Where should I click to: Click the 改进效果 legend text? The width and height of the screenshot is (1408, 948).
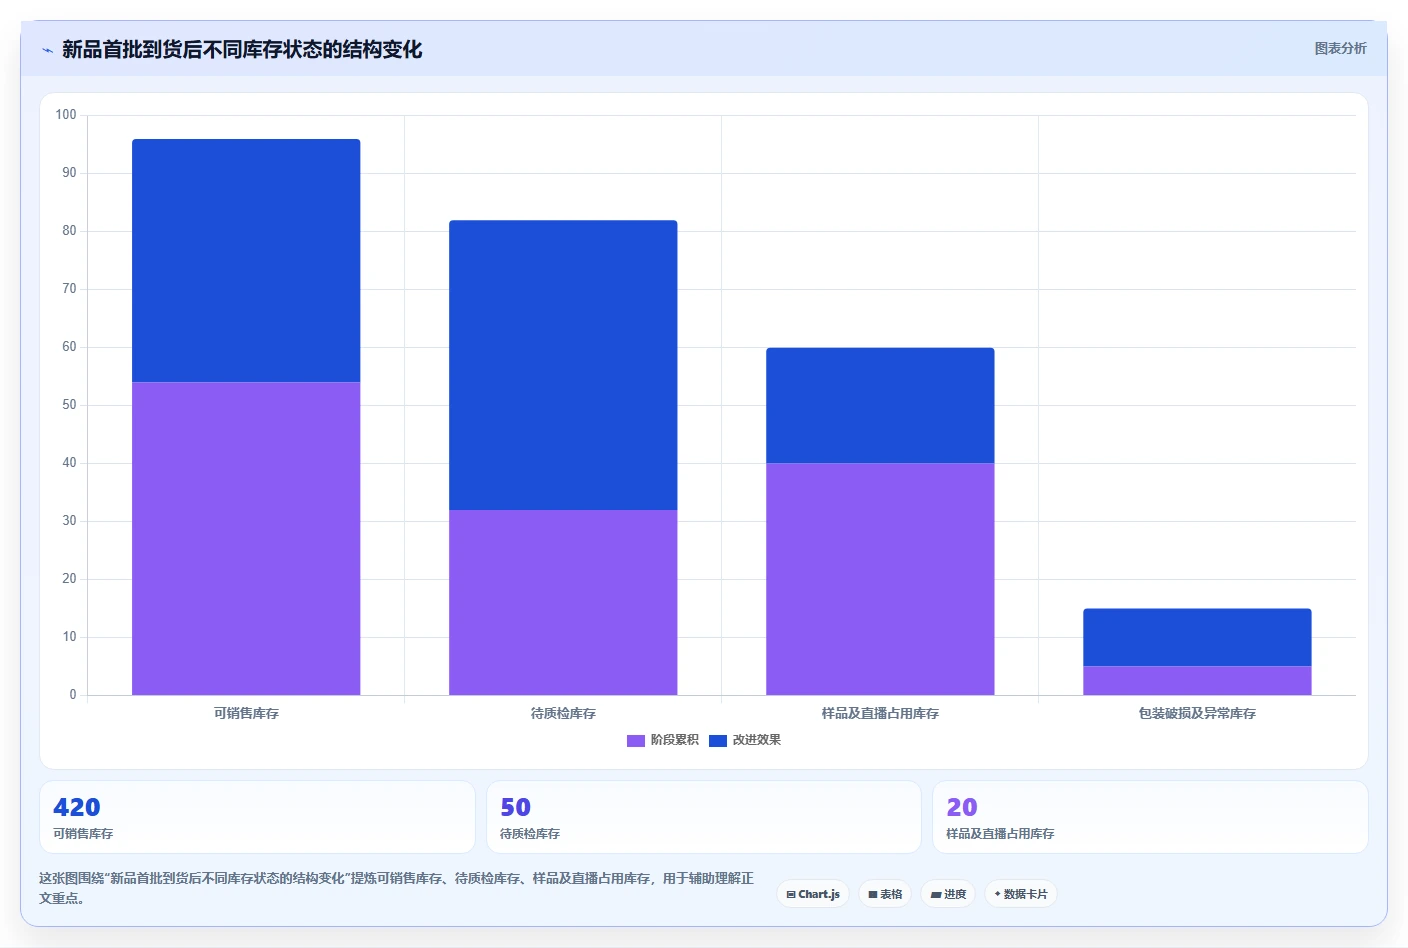coord(757,740)
